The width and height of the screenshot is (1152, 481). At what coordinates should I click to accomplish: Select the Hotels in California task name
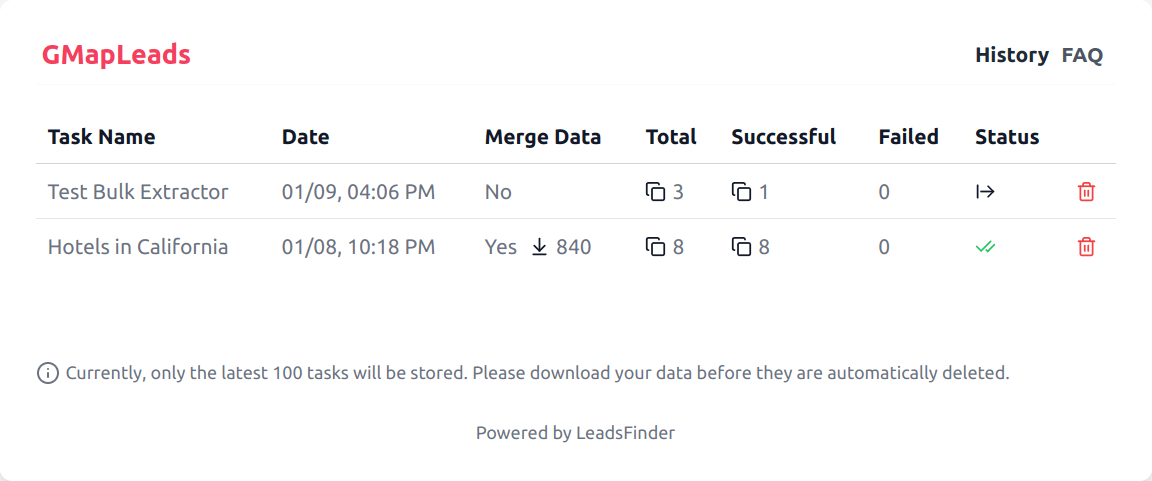(138, 247)
